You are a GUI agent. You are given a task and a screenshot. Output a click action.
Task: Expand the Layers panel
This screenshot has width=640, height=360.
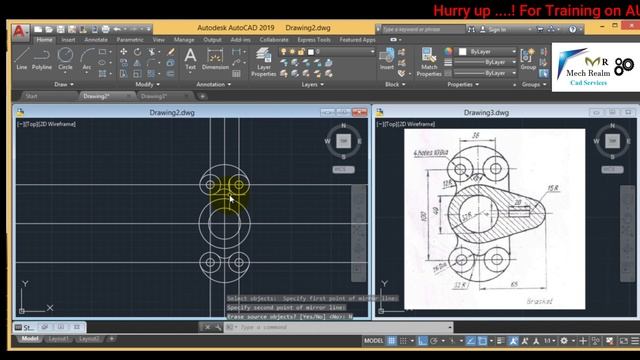tap(313, 84)
